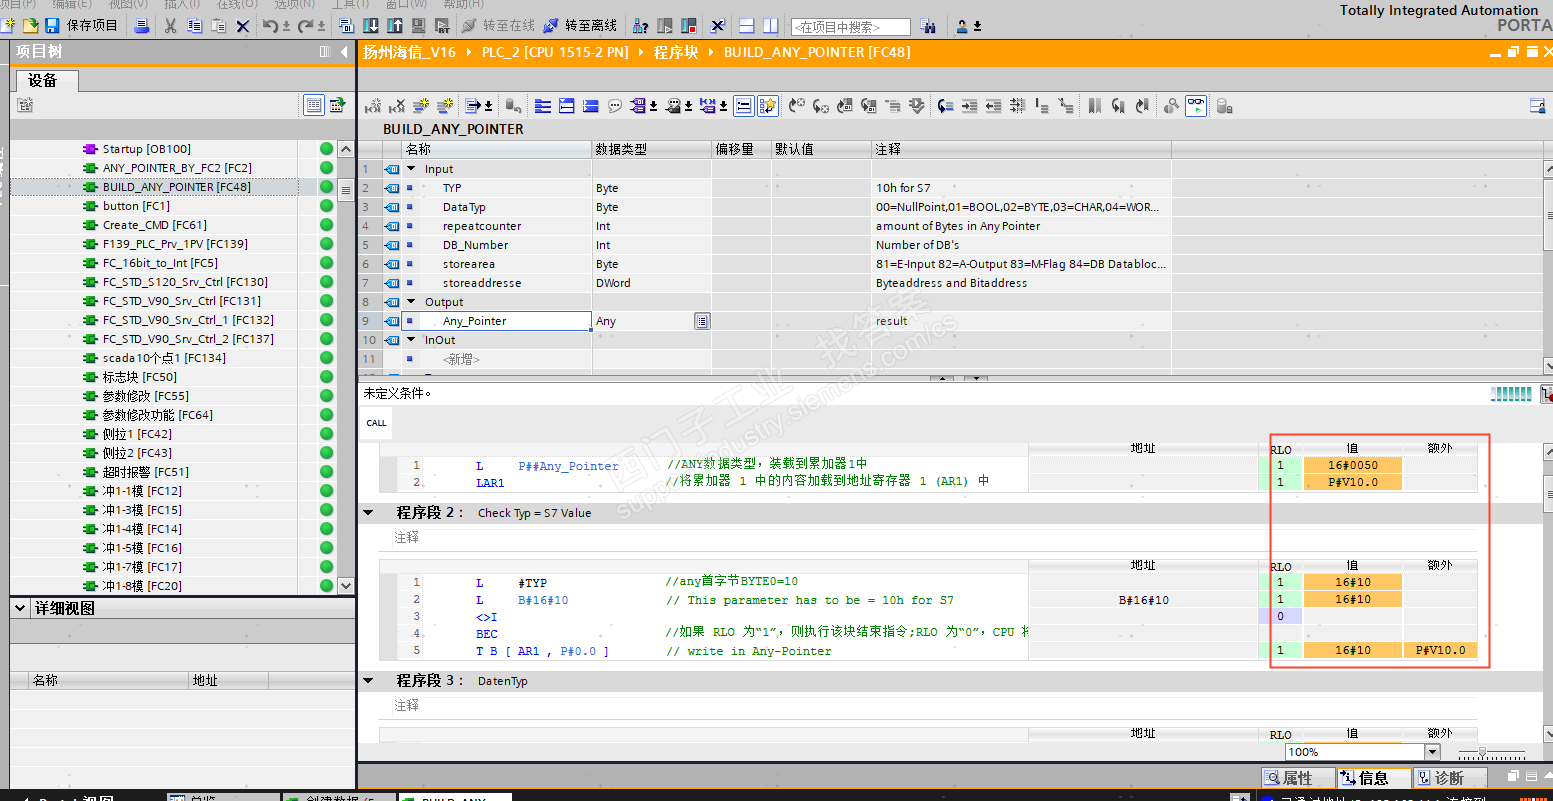This screenshot has height=801, width=1553.
Task: Collapse 程序段 2 network
Action: tap(369, 513)
